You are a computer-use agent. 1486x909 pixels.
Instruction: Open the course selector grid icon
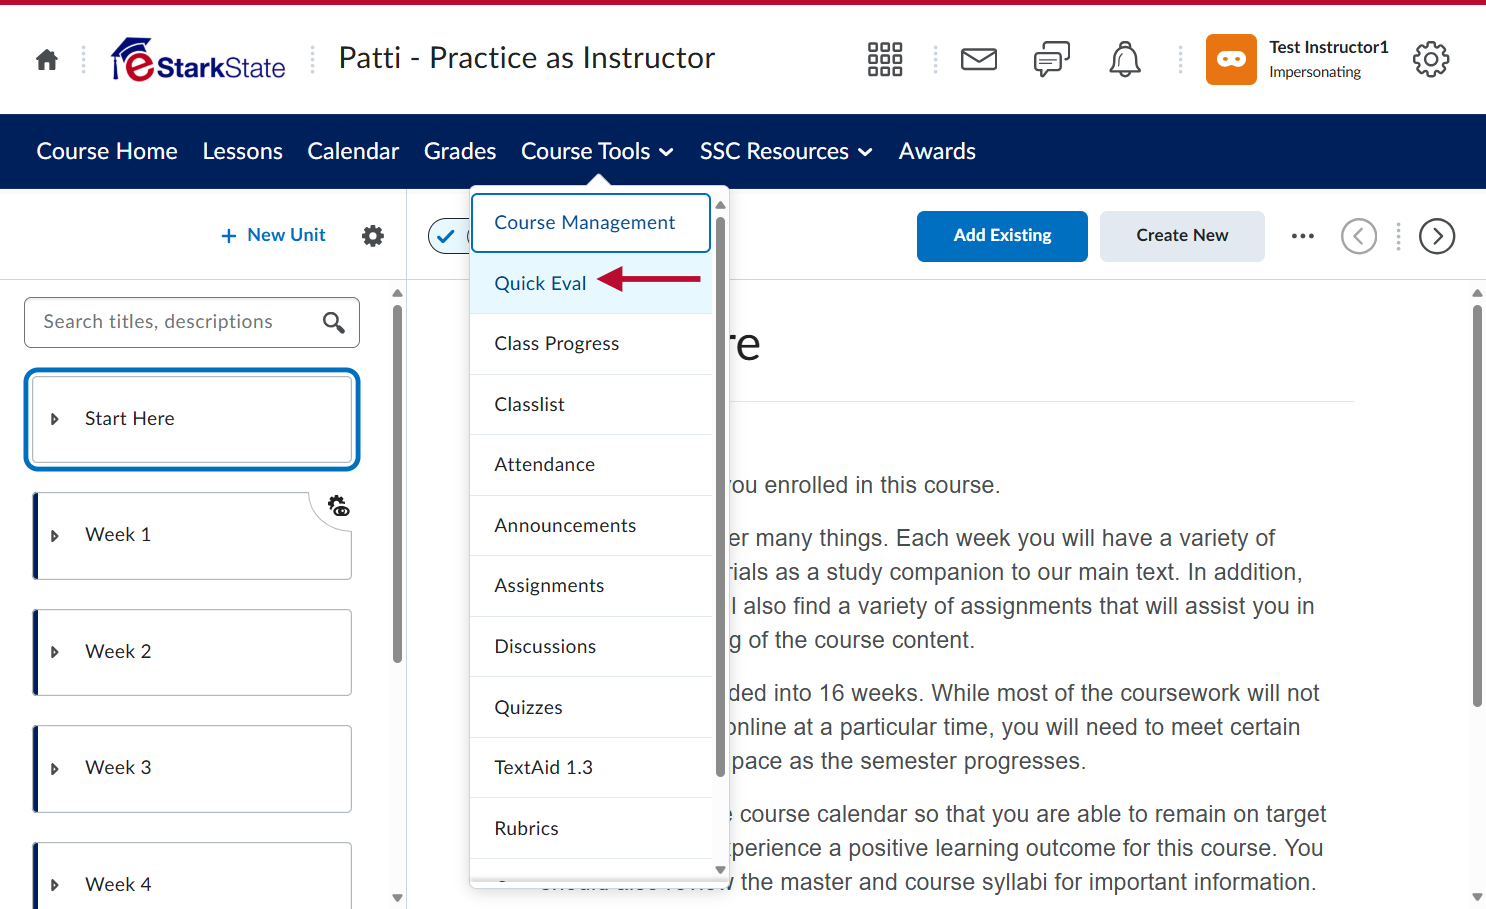pos(885,60)
